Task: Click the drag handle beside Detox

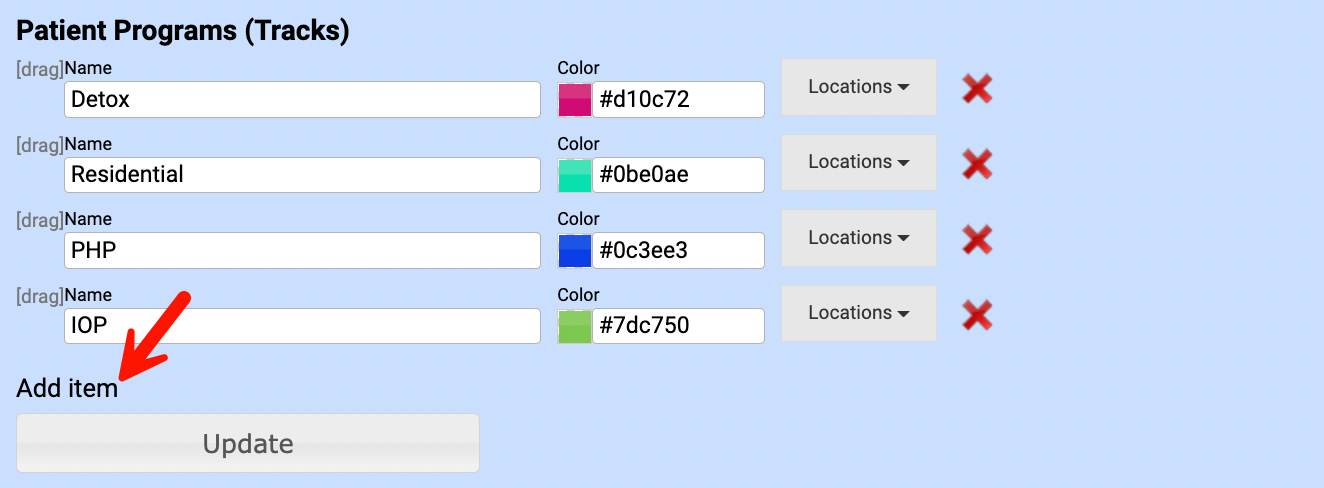Action: [x=39, y=69]
